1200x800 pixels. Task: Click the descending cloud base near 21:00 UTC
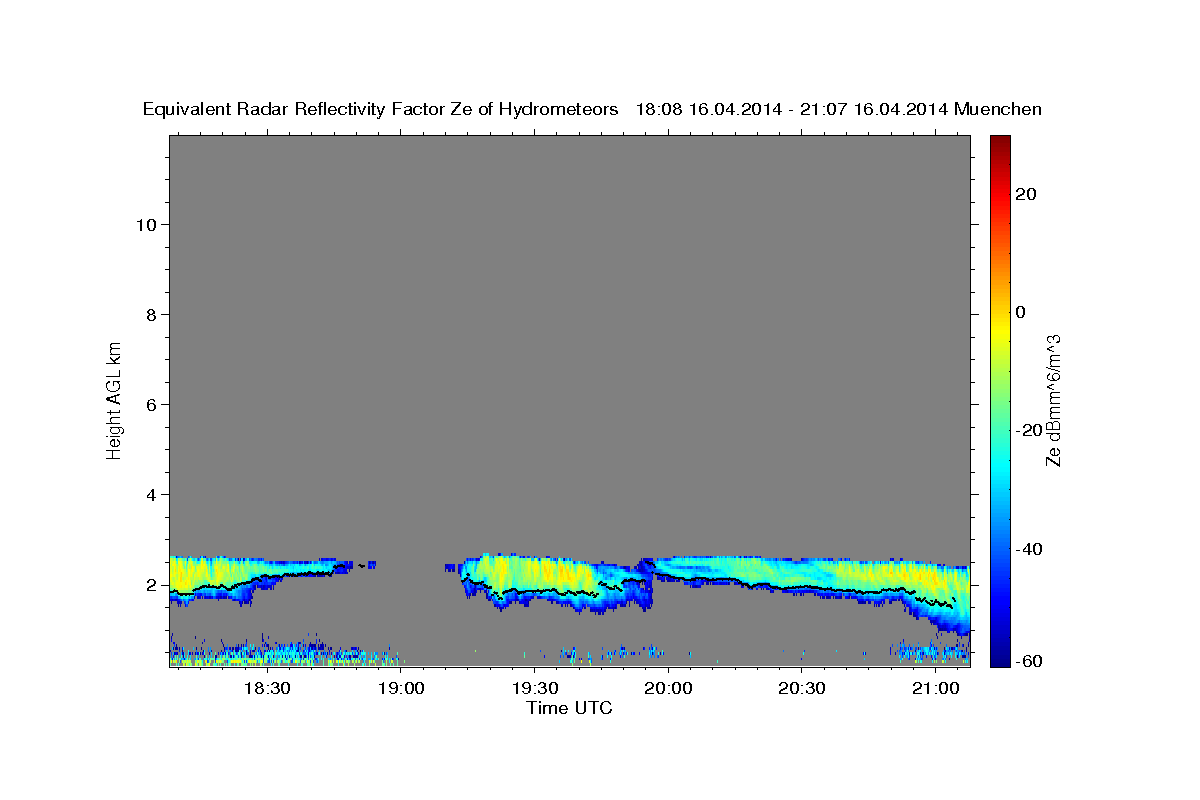[935, 605]
